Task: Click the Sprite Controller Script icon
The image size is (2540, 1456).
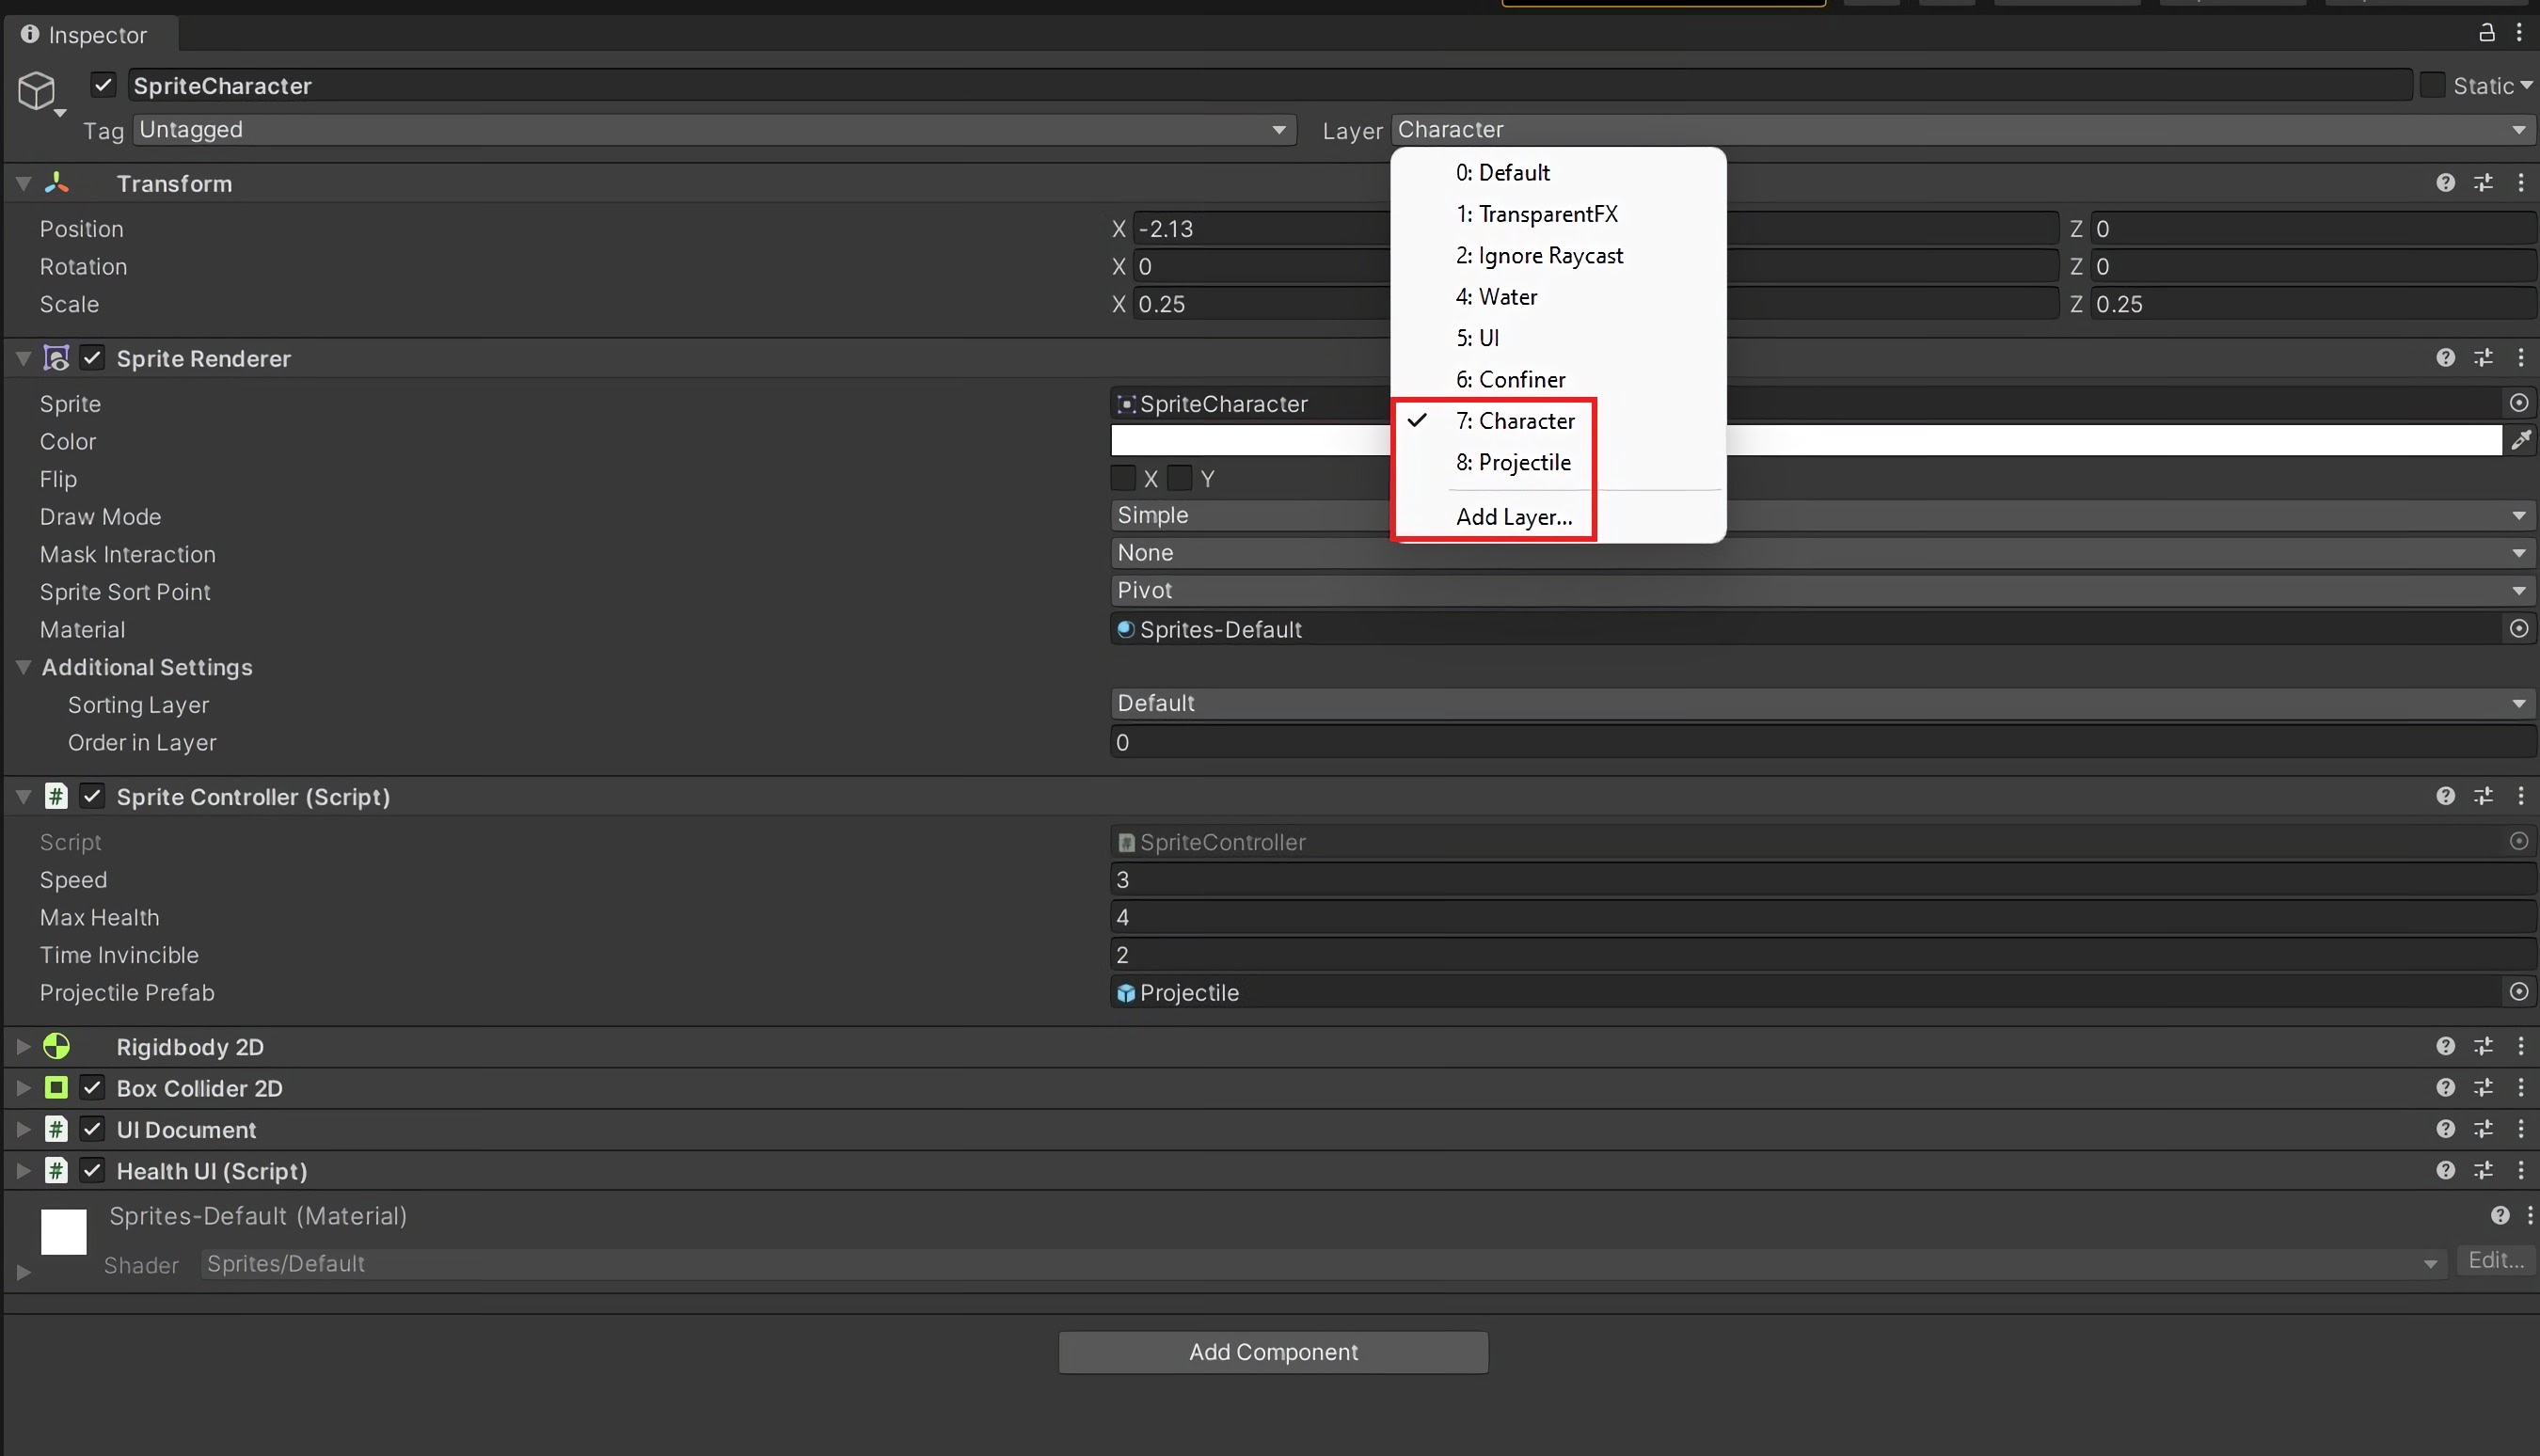Action: point(54,797)
